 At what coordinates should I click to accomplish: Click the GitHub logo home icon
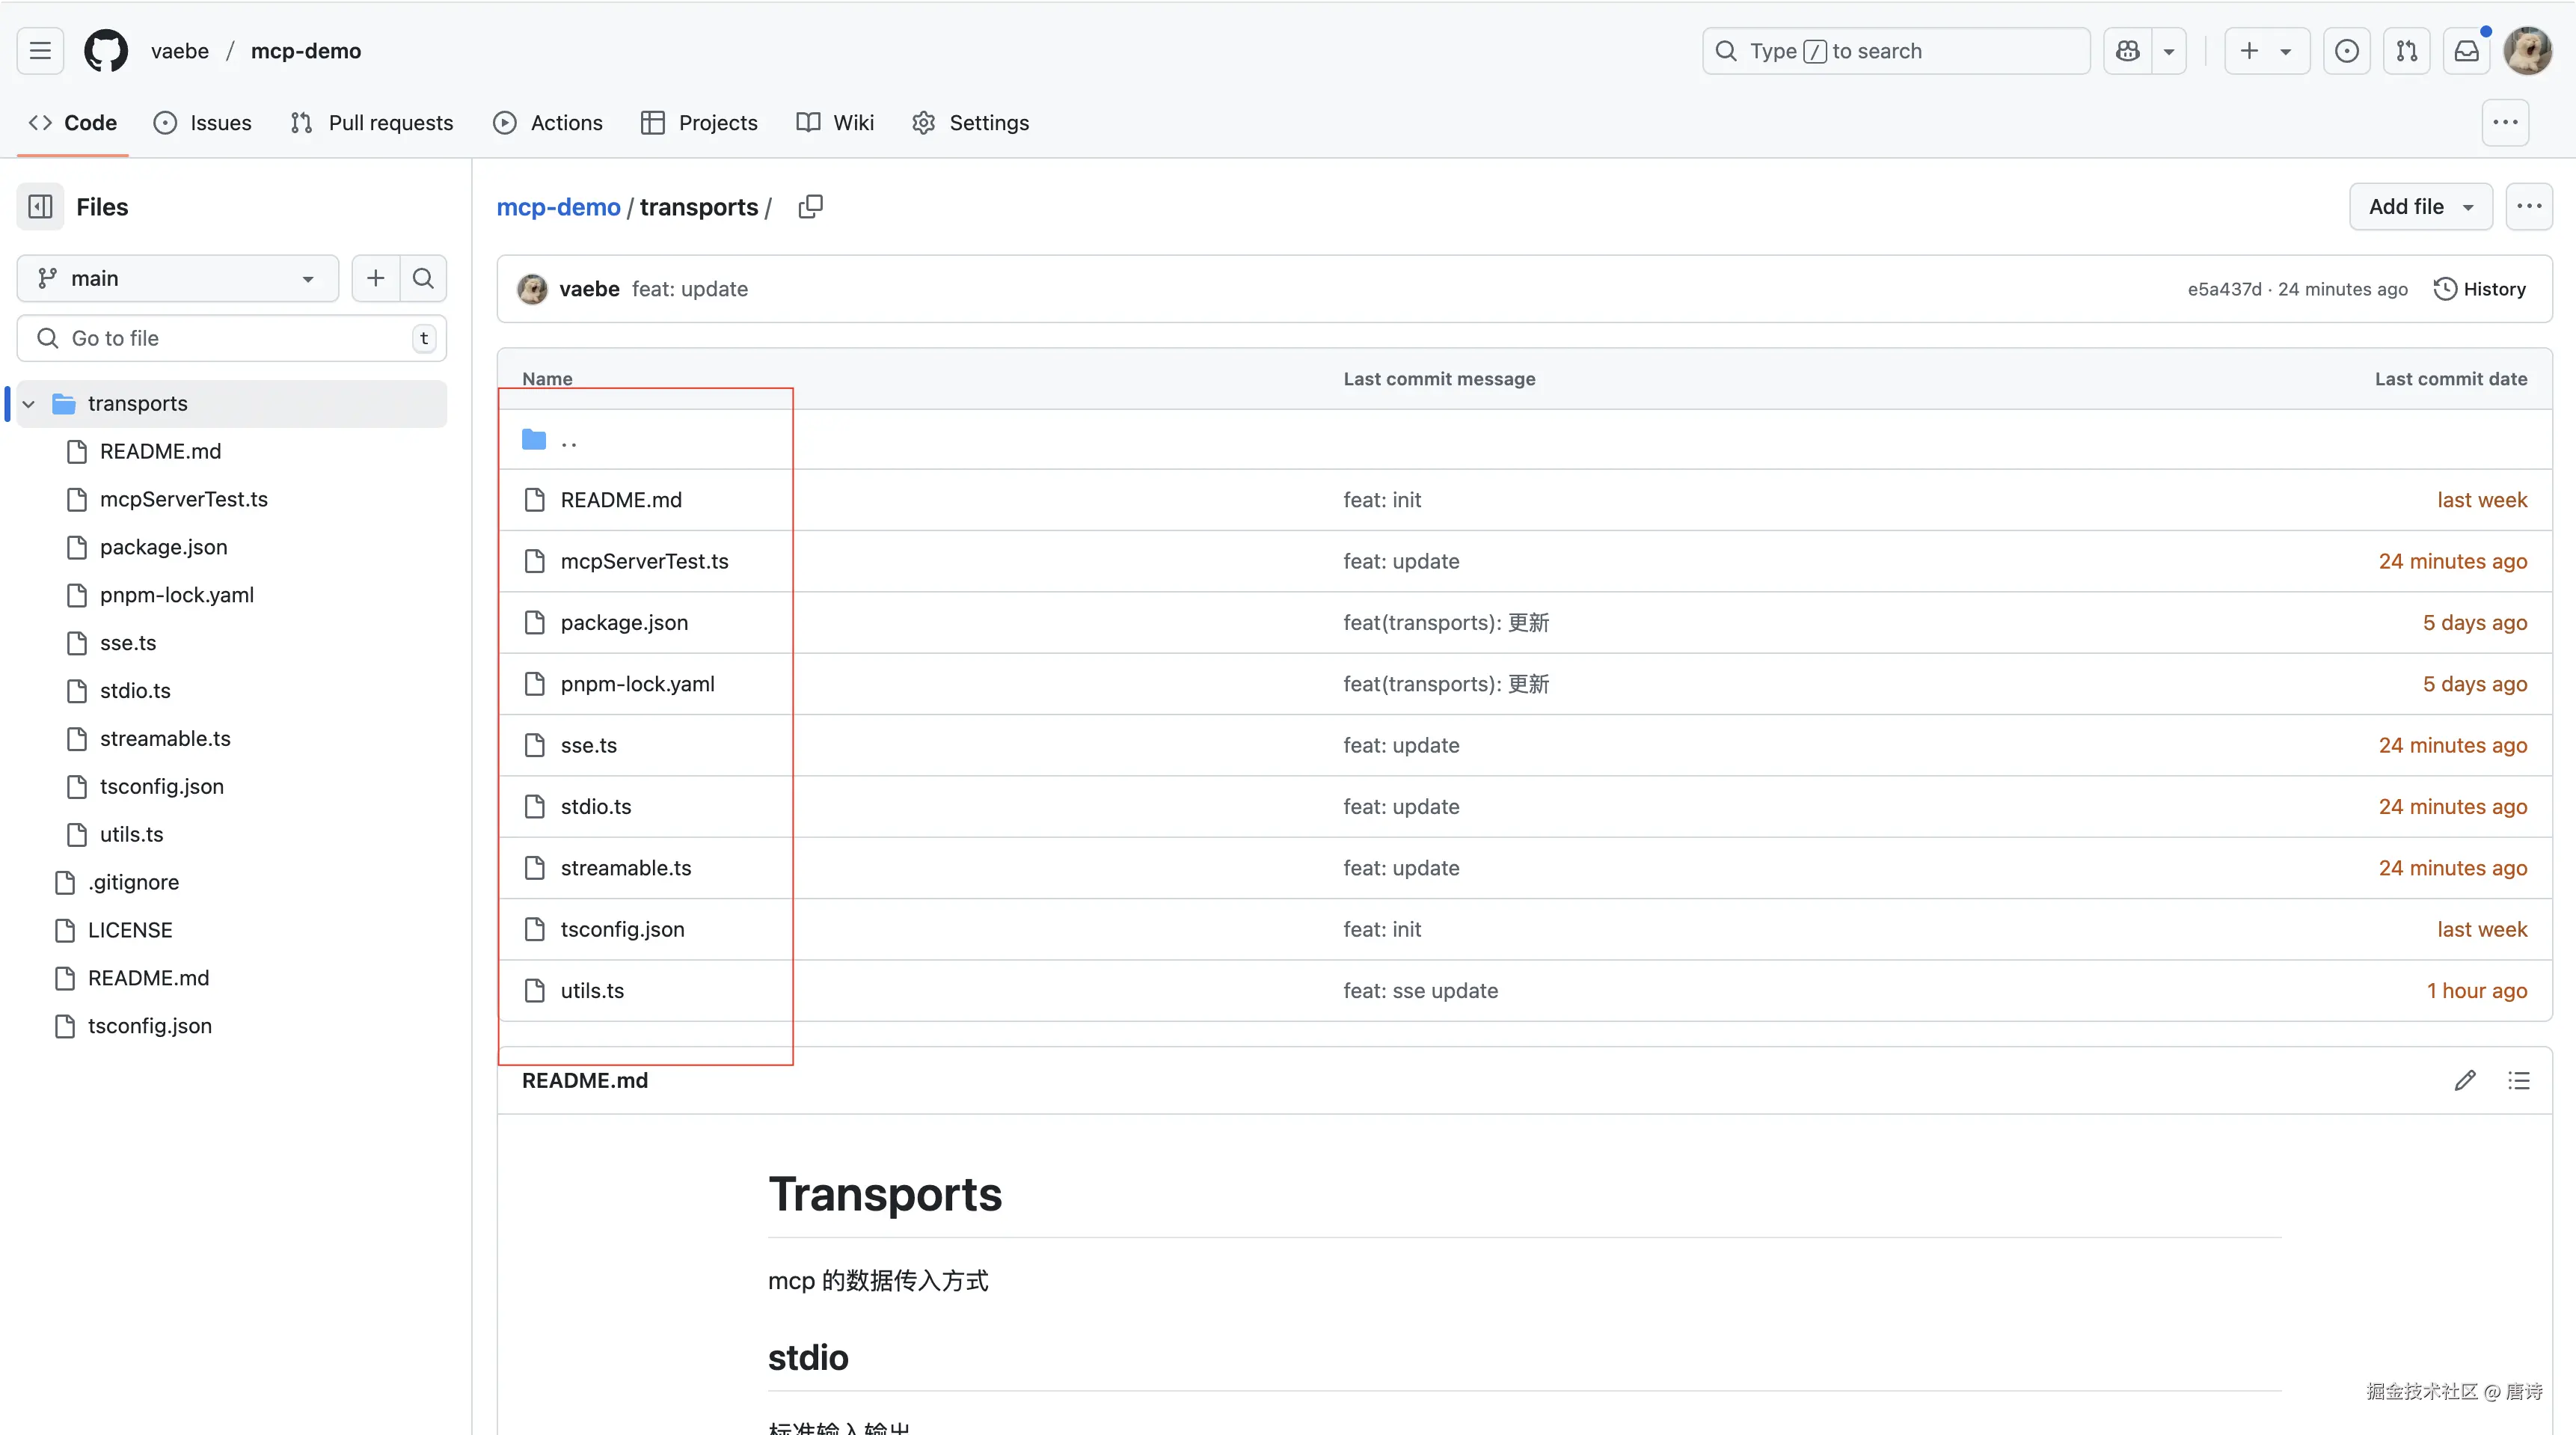point(105,51)
